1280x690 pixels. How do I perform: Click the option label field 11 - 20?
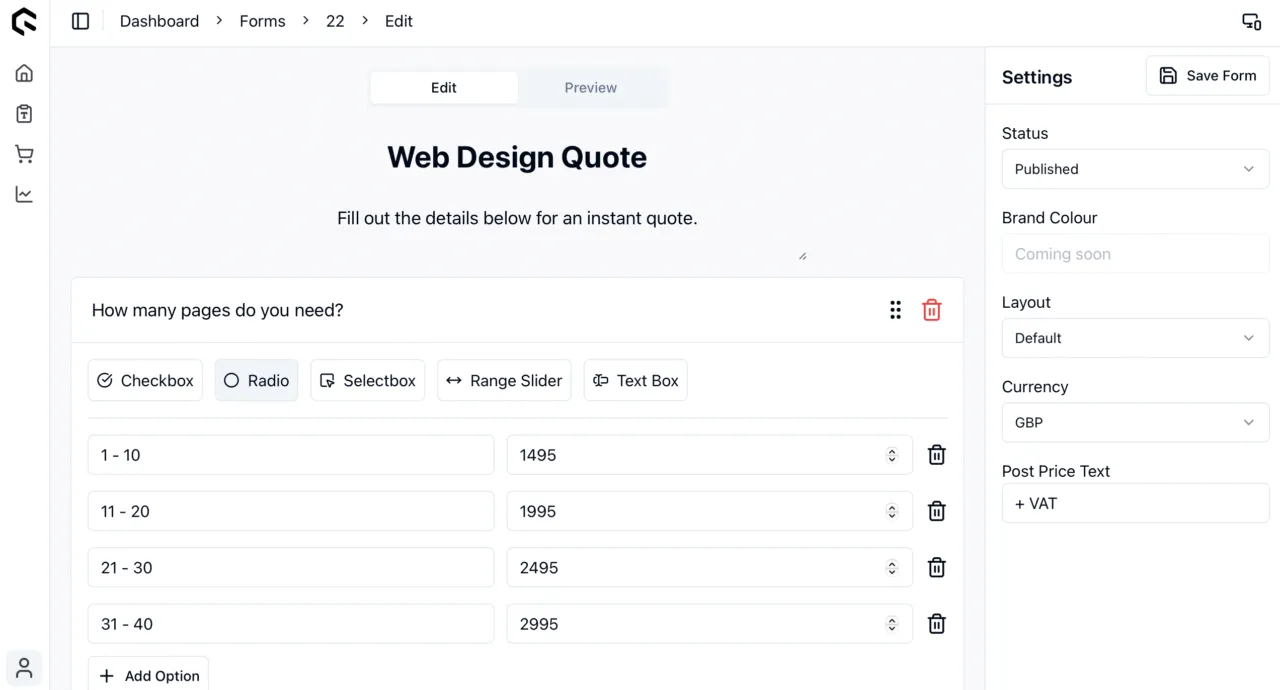point(291,511)
